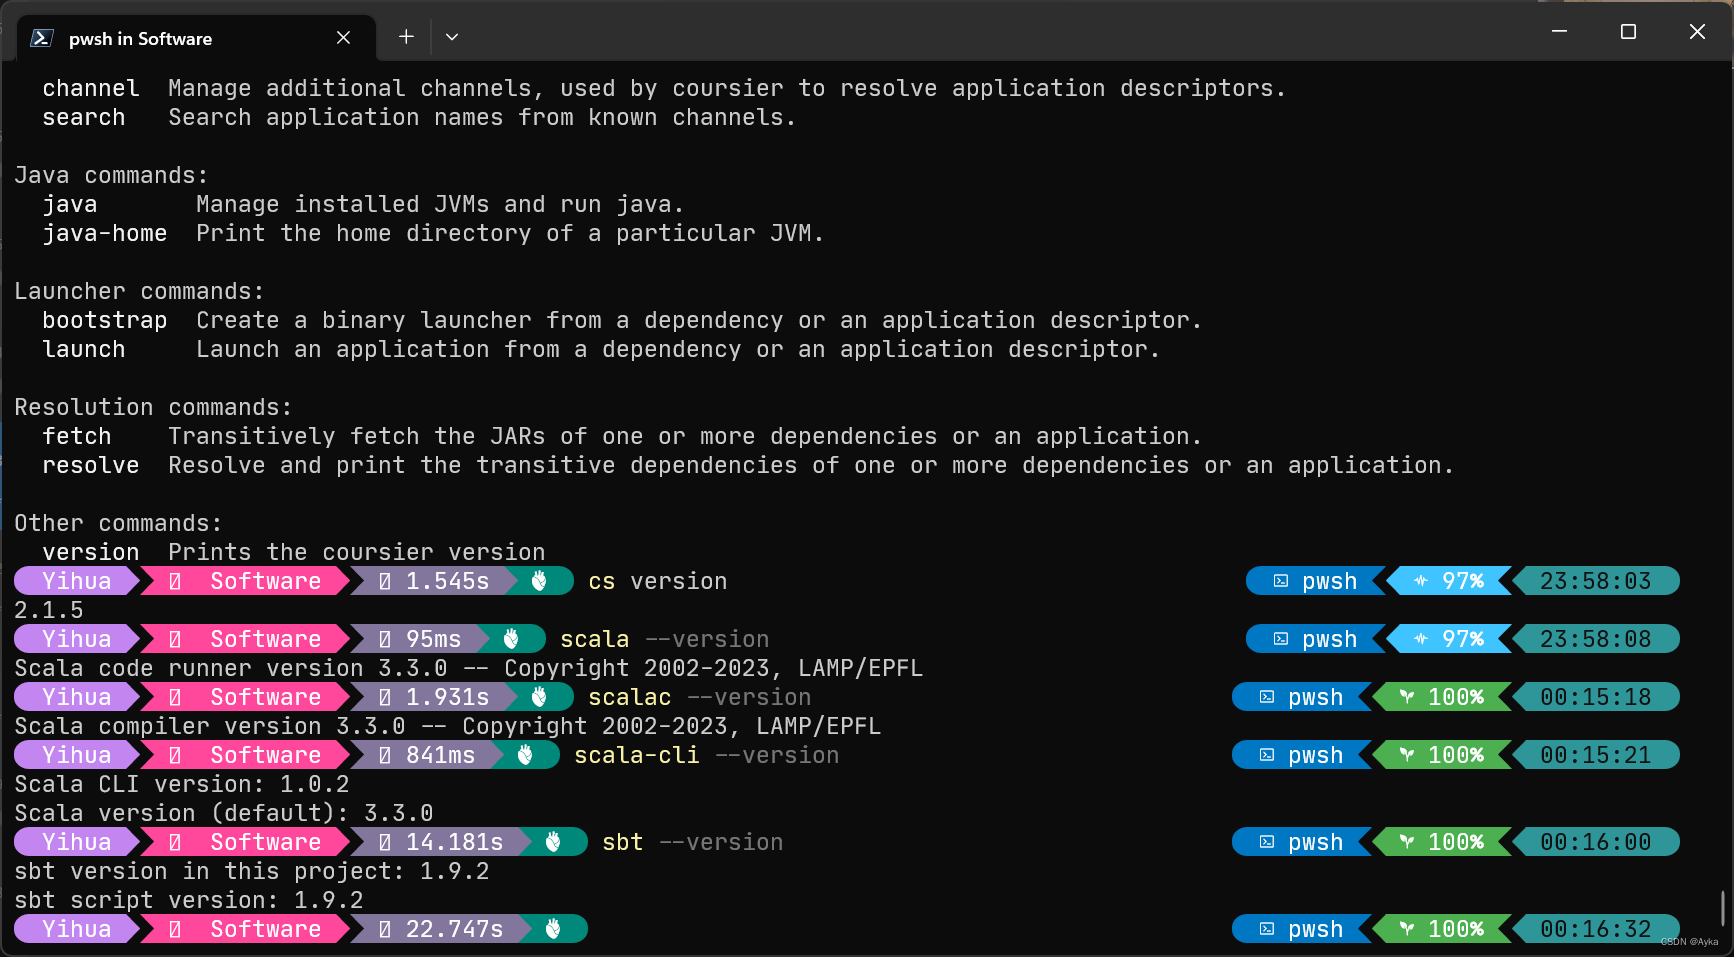Open a new tab with the plus button

[x=406, y=37]
